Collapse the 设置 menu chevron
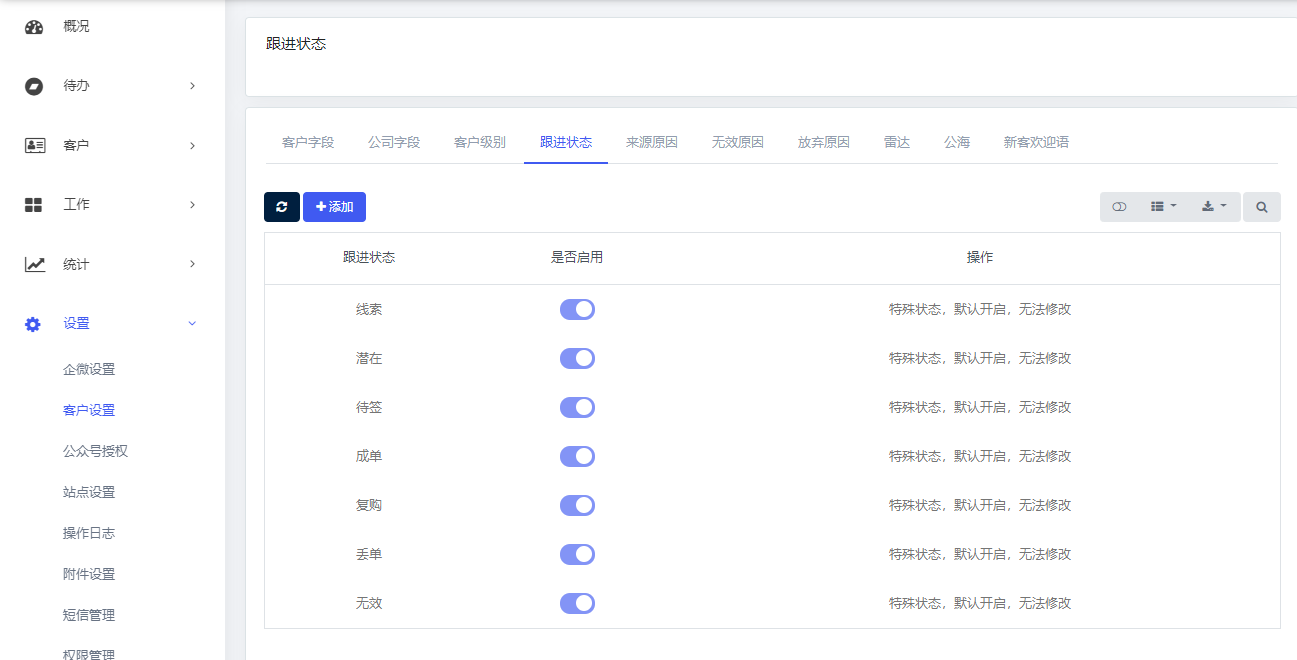 (x=192, y=323)
